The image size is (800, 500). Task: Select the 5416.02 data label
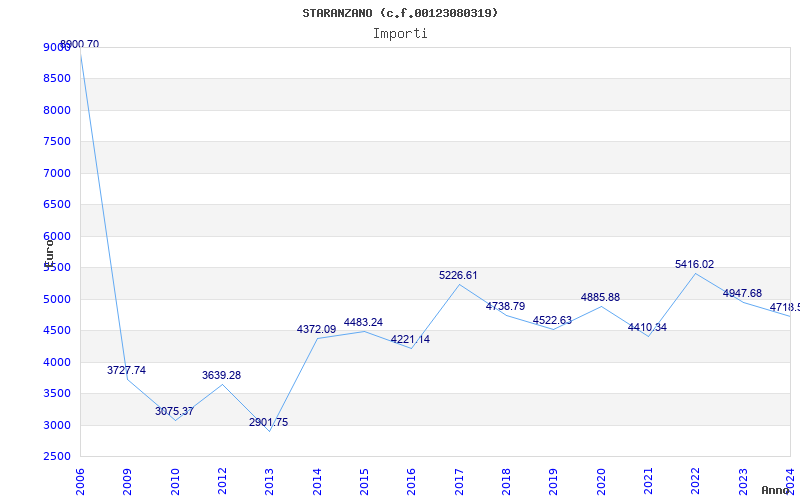tap(694, 264)
